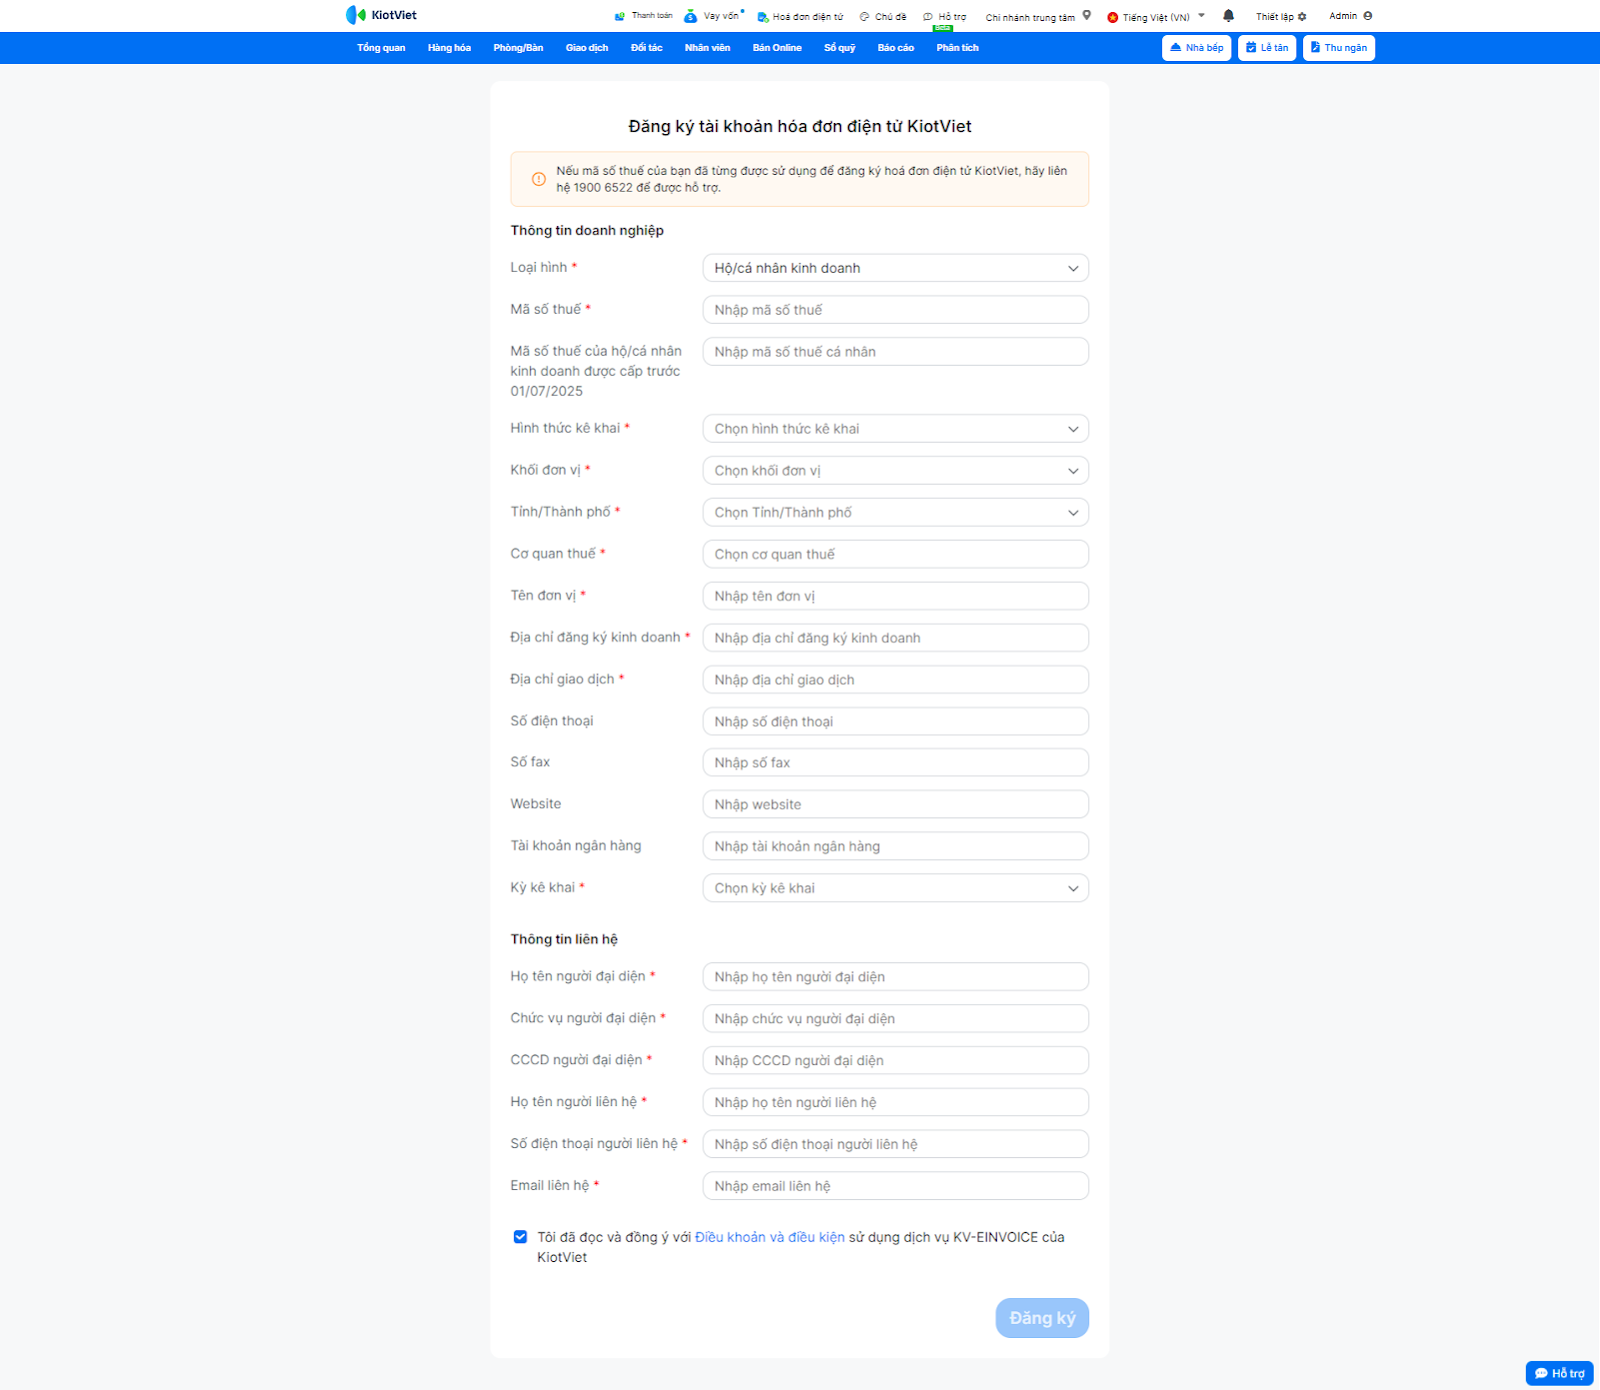Screen dimensions: 1600x1390
Task: Click the Lễ tân calendar icon
Action: [x=1251, y=47]
